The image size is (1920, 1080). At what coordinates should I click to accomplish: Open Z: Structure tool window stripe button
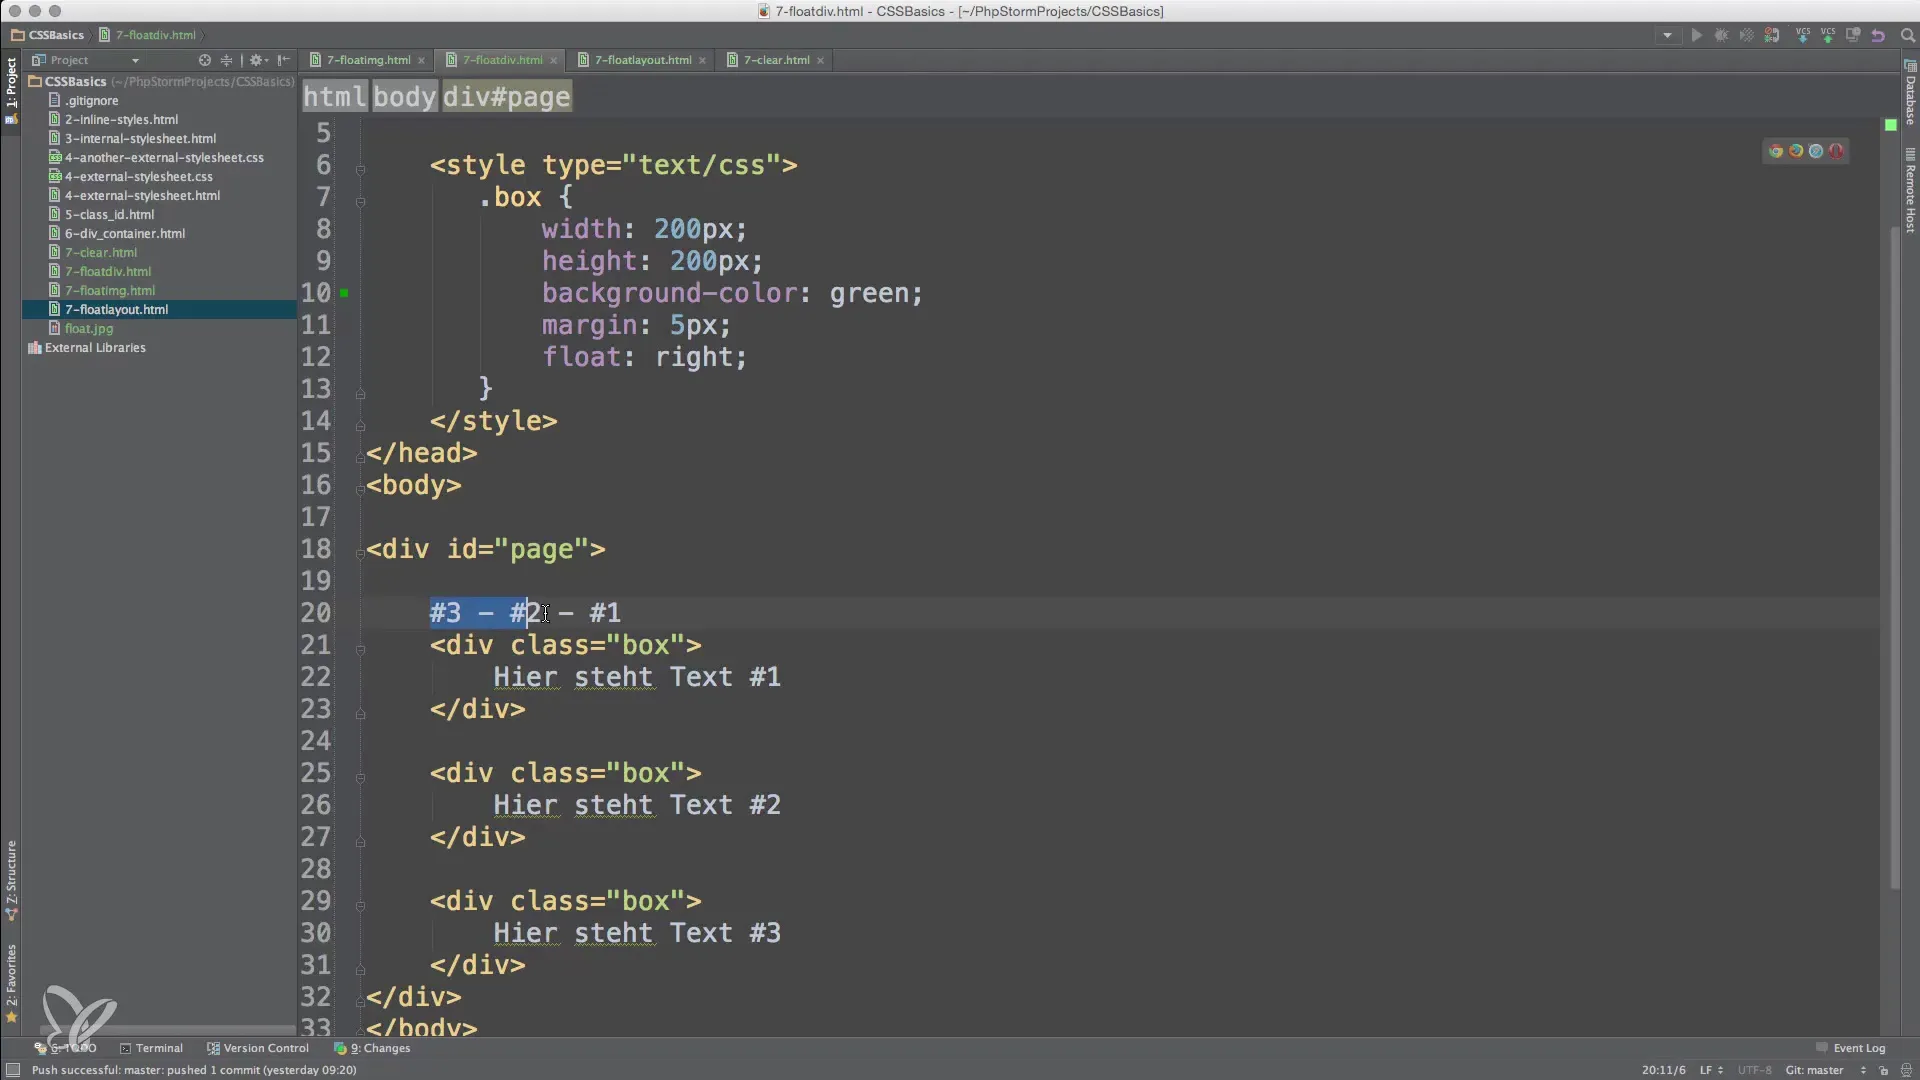coord(11,880)
